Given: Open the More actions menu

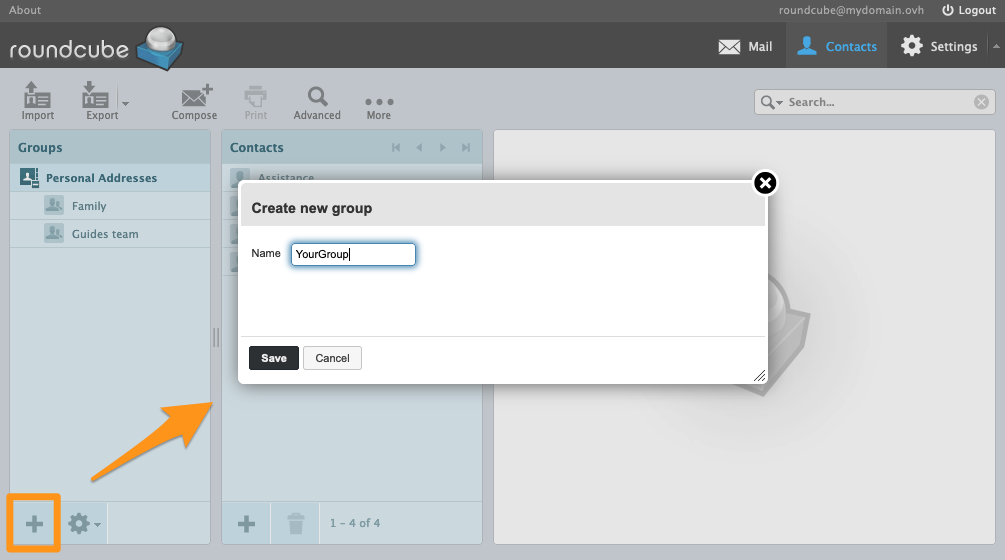Looking at the screenshot, I should coord(379,104).
